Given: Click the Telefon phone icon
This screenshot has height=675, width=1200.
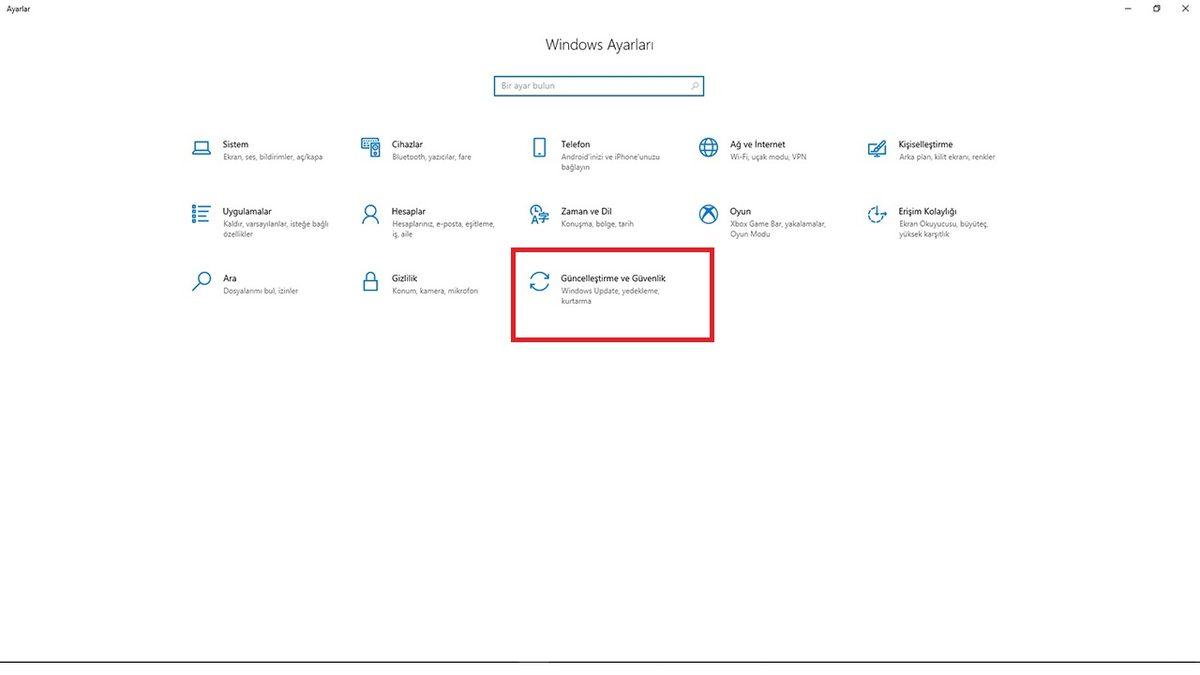Looking at the screenshot, I should tap(538, 148).
